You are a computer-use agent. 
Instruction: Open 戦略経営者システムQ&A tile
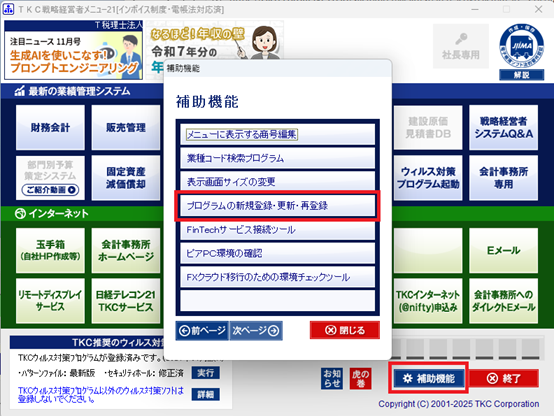point(503,127)
